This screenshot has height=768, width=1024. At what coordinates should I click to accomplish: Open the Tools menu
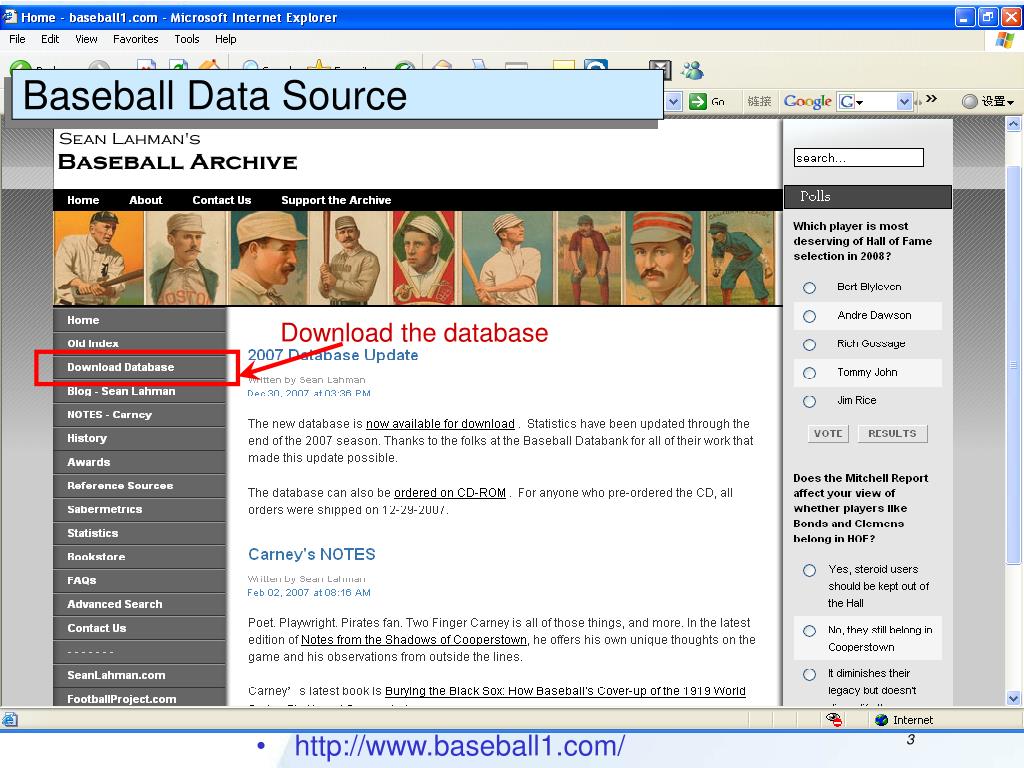tap(187, 39)
